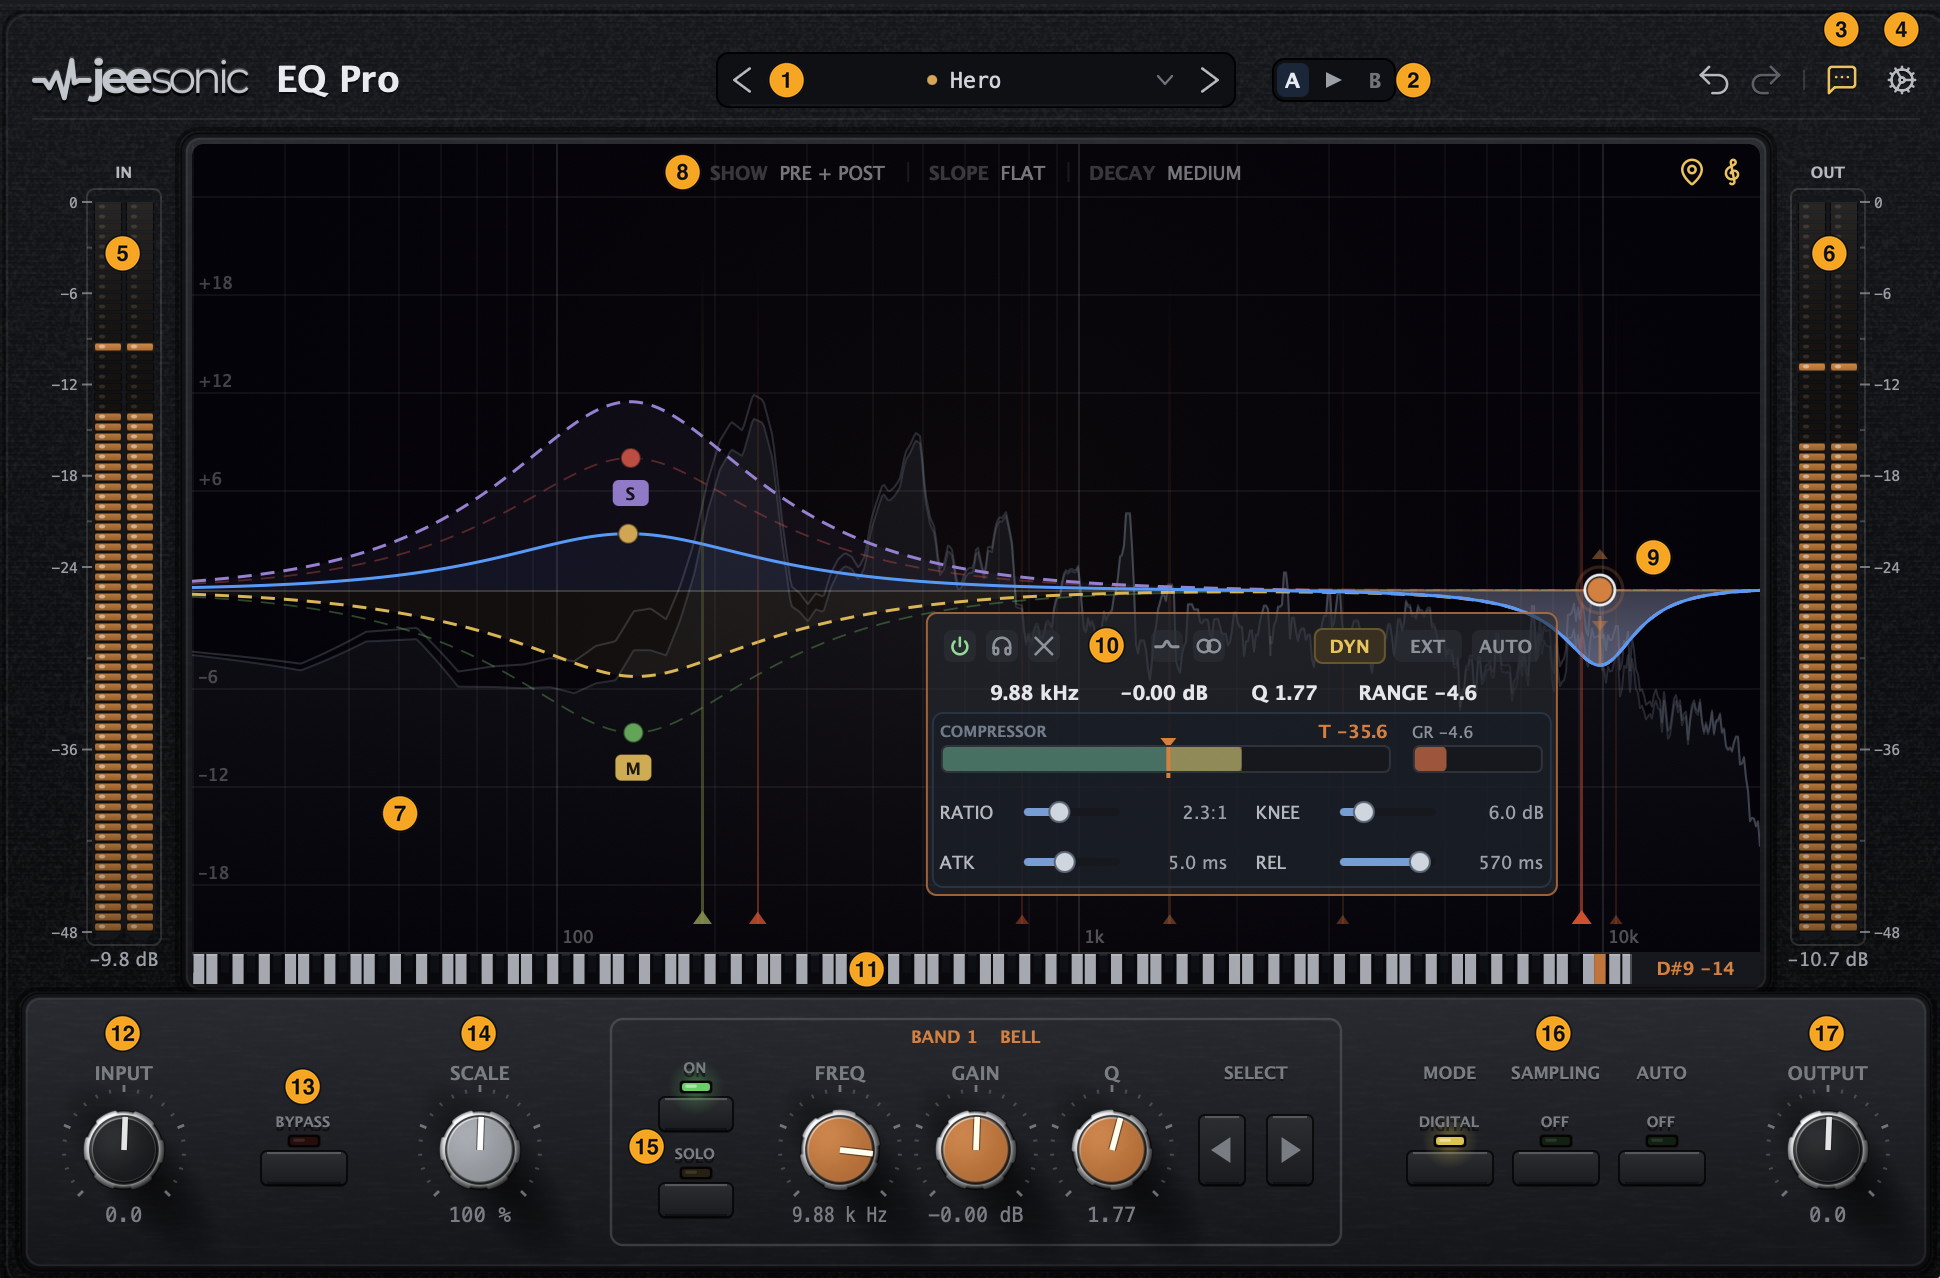Viewport: 1940px width, 1278px height.
Task: Toggle the SAMPLING OFF button
Action: (1555, 1167)
